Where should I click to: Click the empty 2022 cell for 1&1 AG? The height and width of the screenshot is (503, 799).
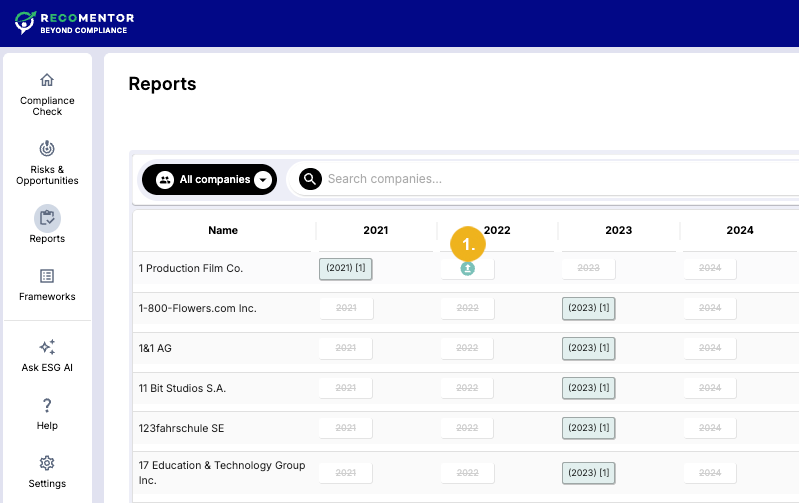click(x=467, y=348)
